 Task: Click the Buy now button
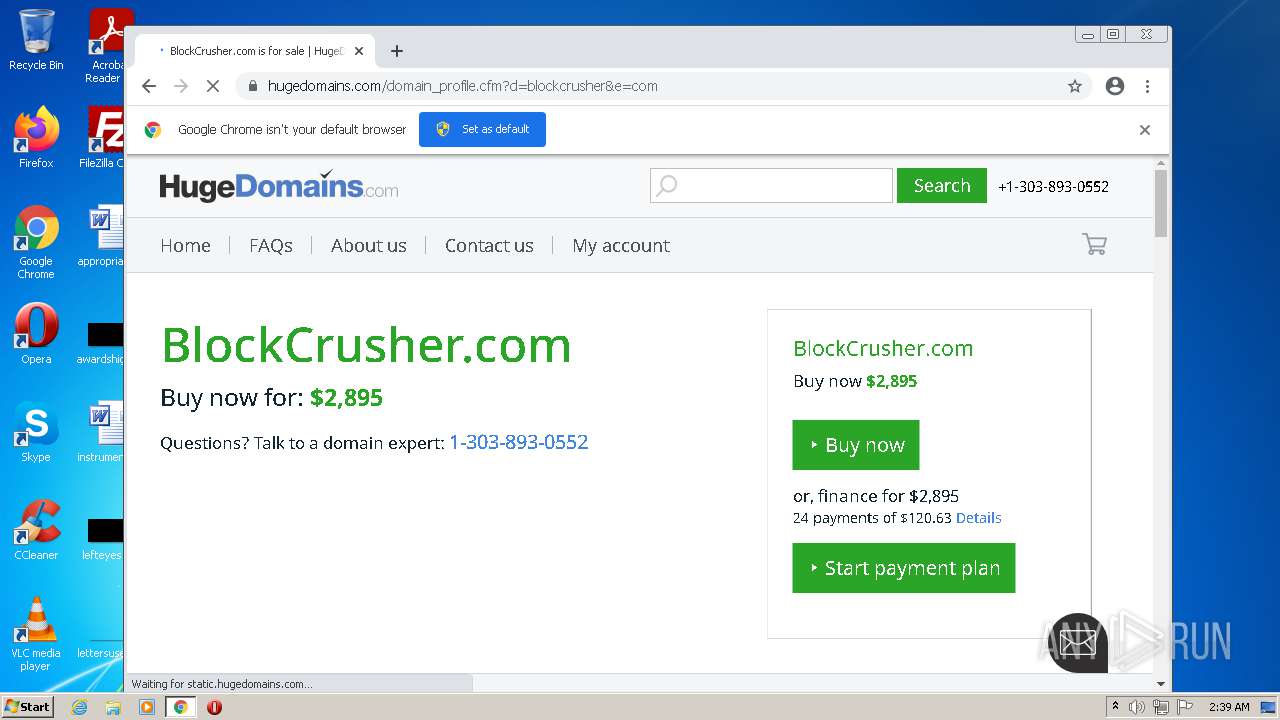(x=856, y=445)
